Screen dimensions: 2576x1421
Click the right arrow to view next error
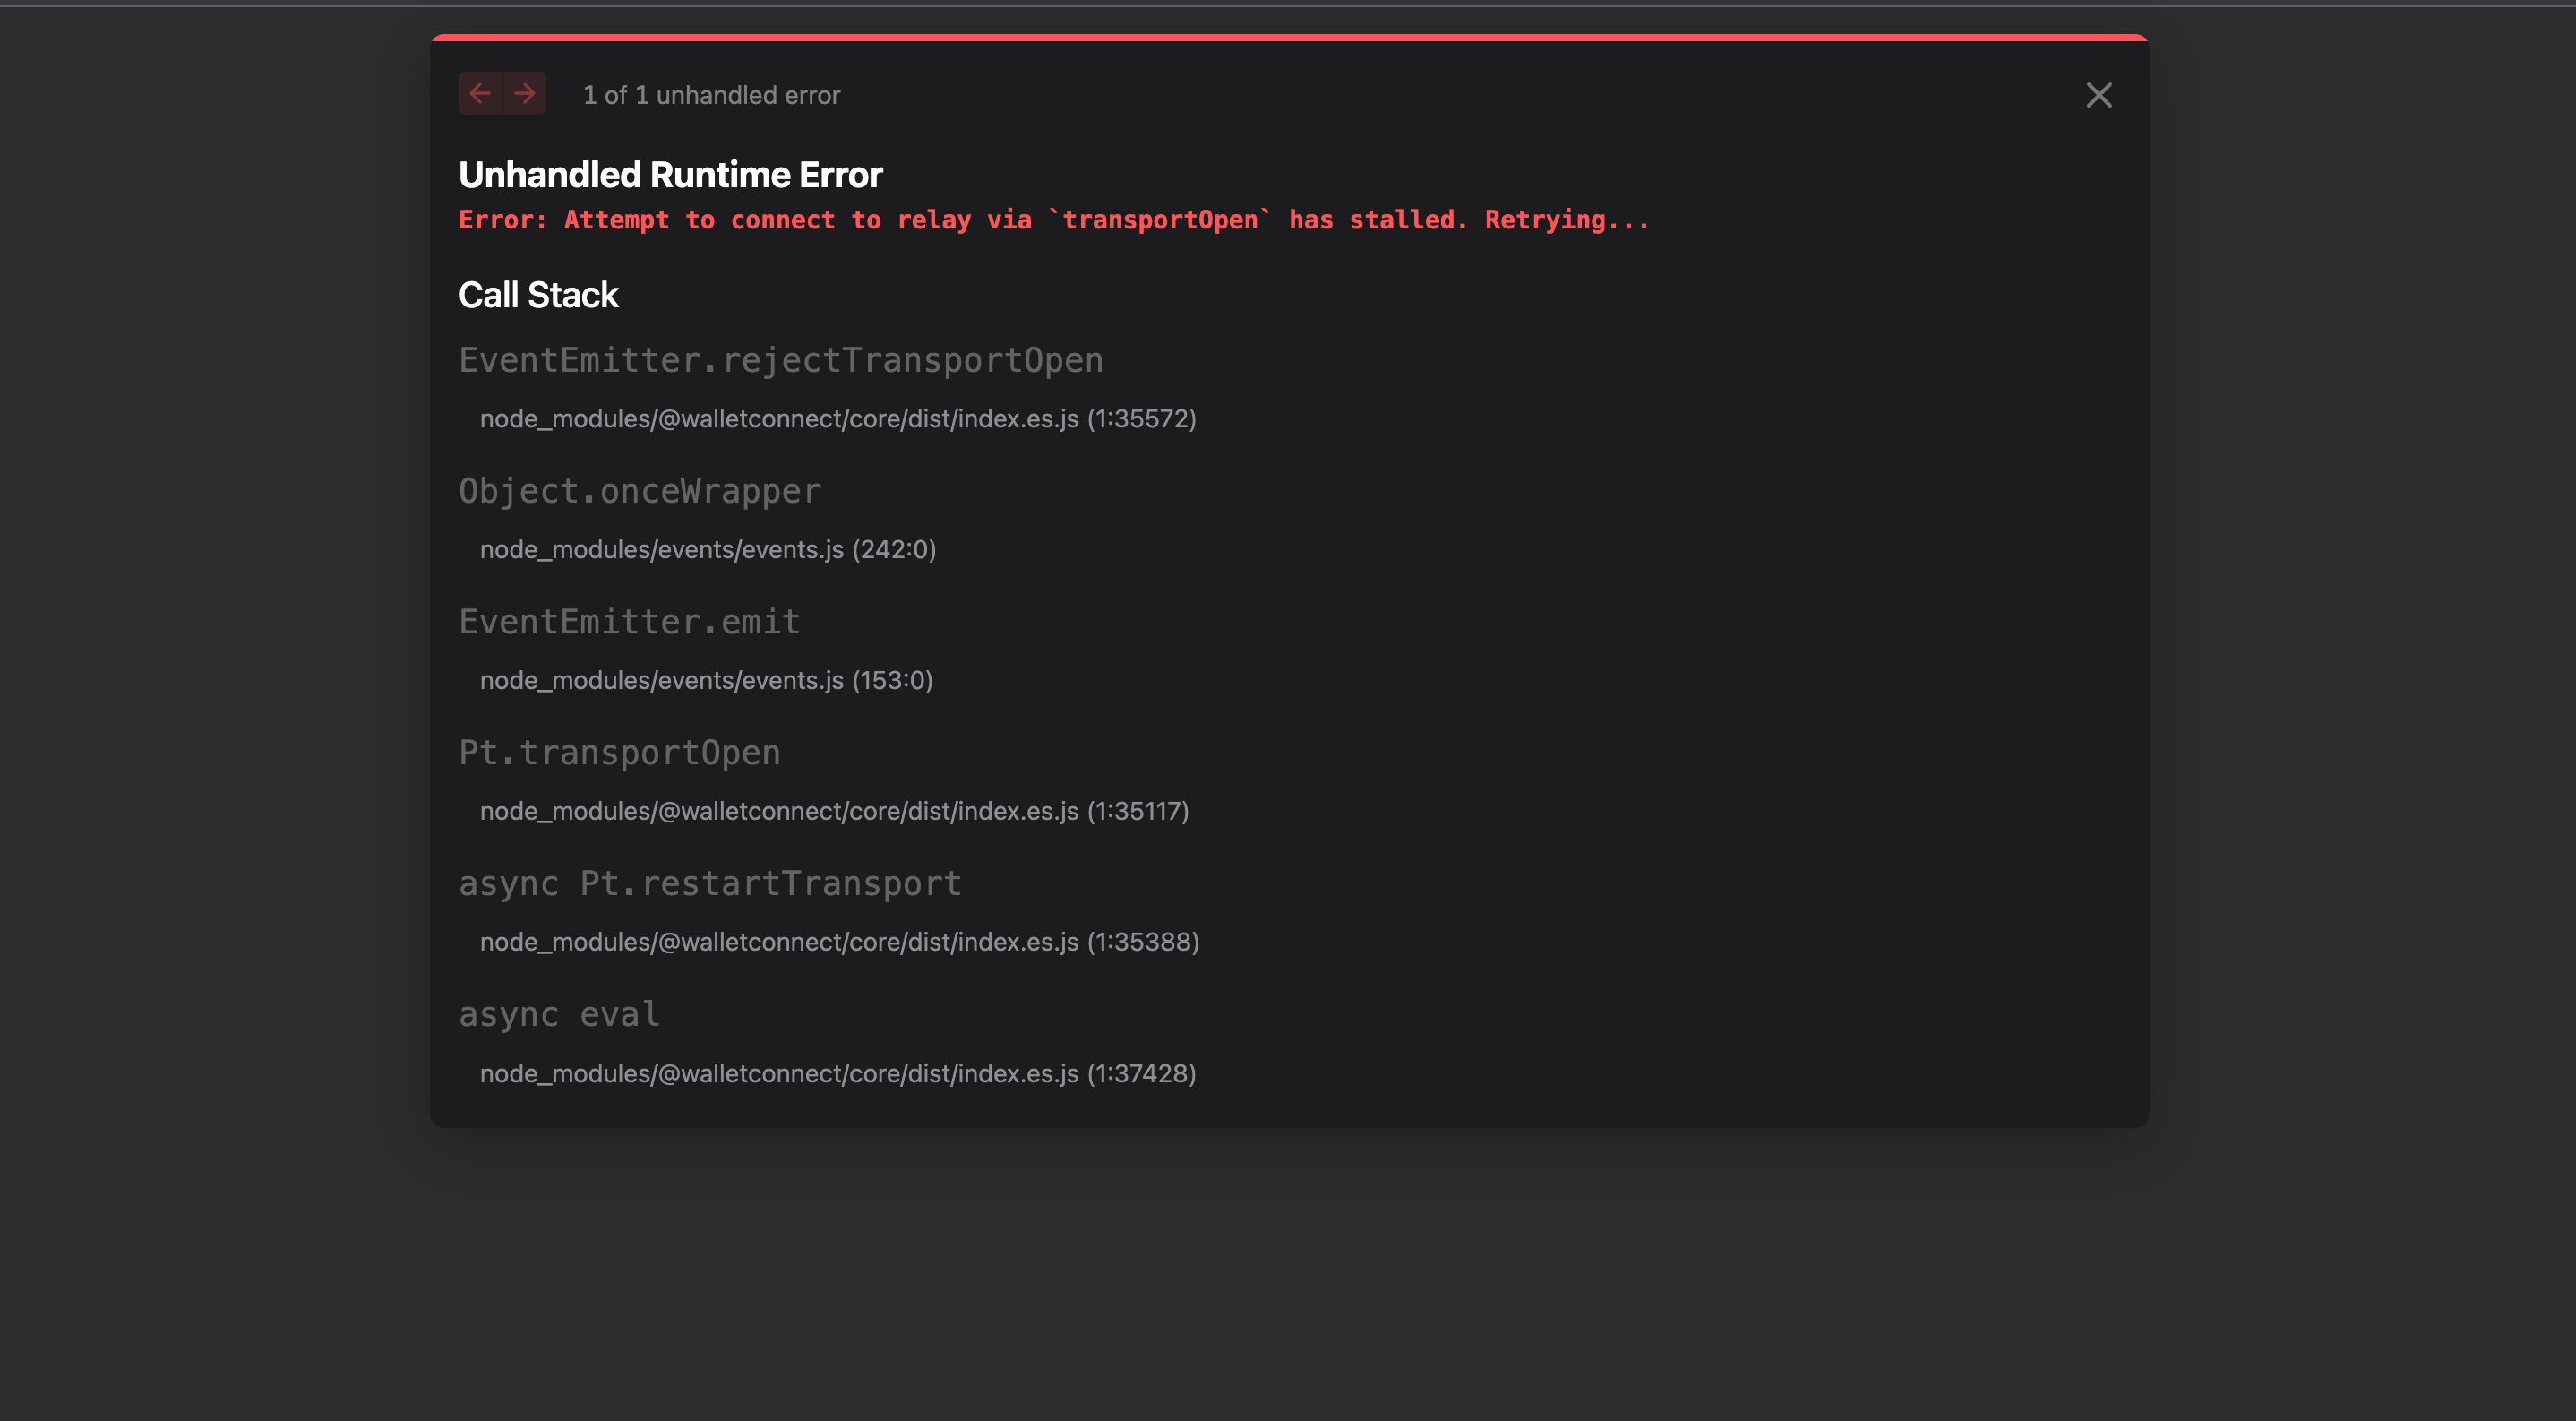pyautogui.click(x=524, y=93)
